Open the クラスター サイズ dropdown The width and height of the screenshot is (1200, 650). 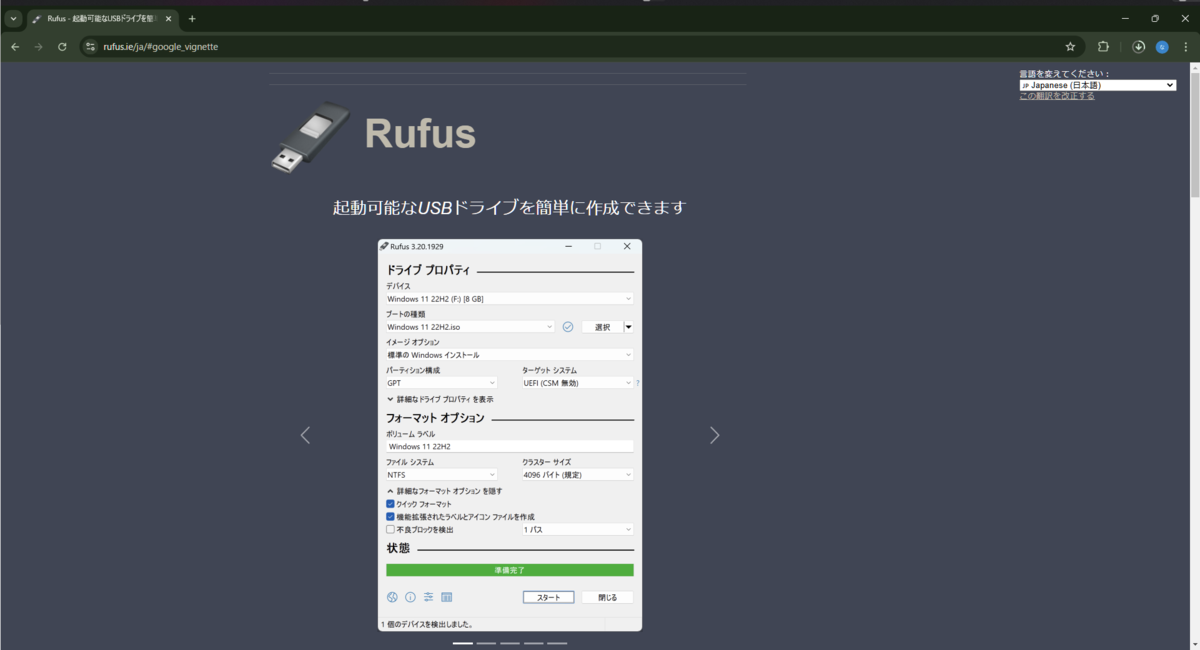pyautogui.click(x=578, y=475)
